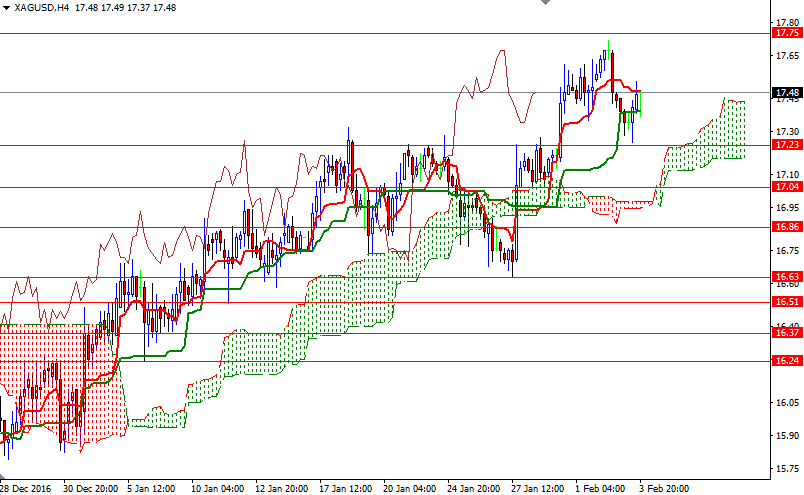Click the 27 Jan 12:00 time label
804x495 pixels.
click(x=538, y=488)
